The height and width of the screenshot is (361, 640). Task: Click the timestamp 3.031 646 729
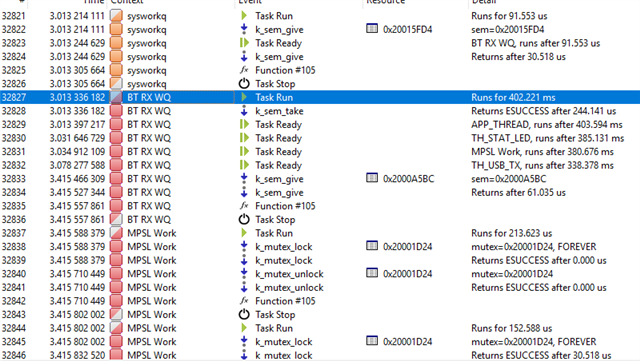[77, 138]
